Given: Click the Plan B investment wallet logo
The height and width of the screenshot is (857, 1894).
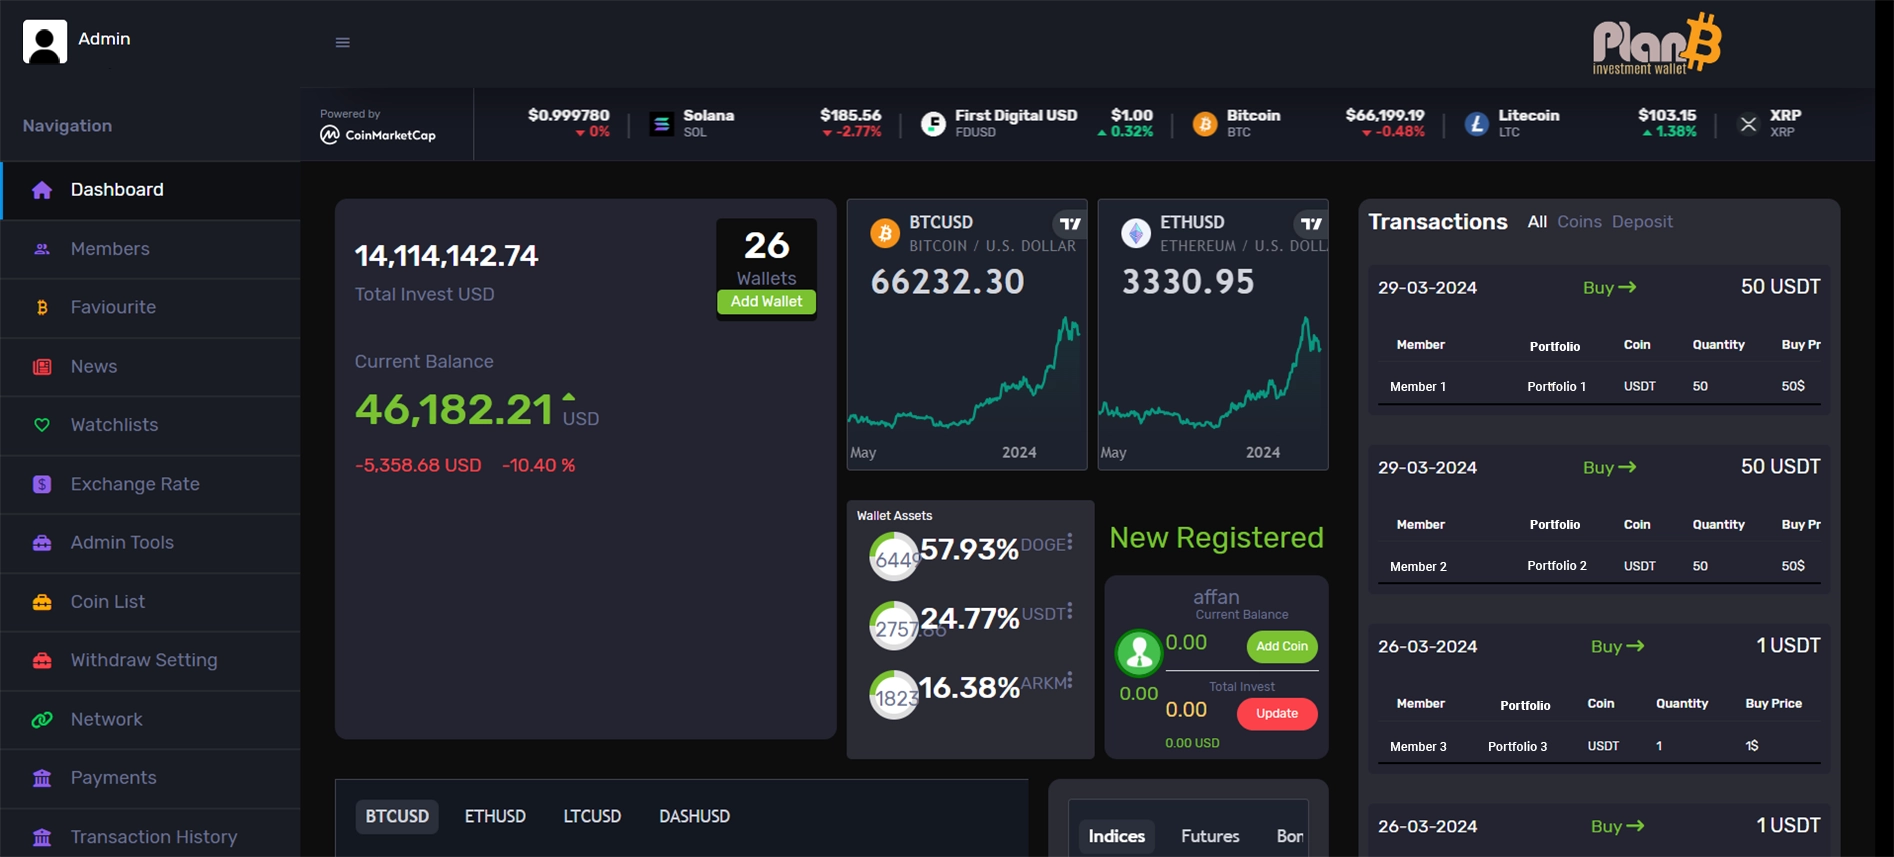Looking at the screenshot, I should coord(1657,44).
